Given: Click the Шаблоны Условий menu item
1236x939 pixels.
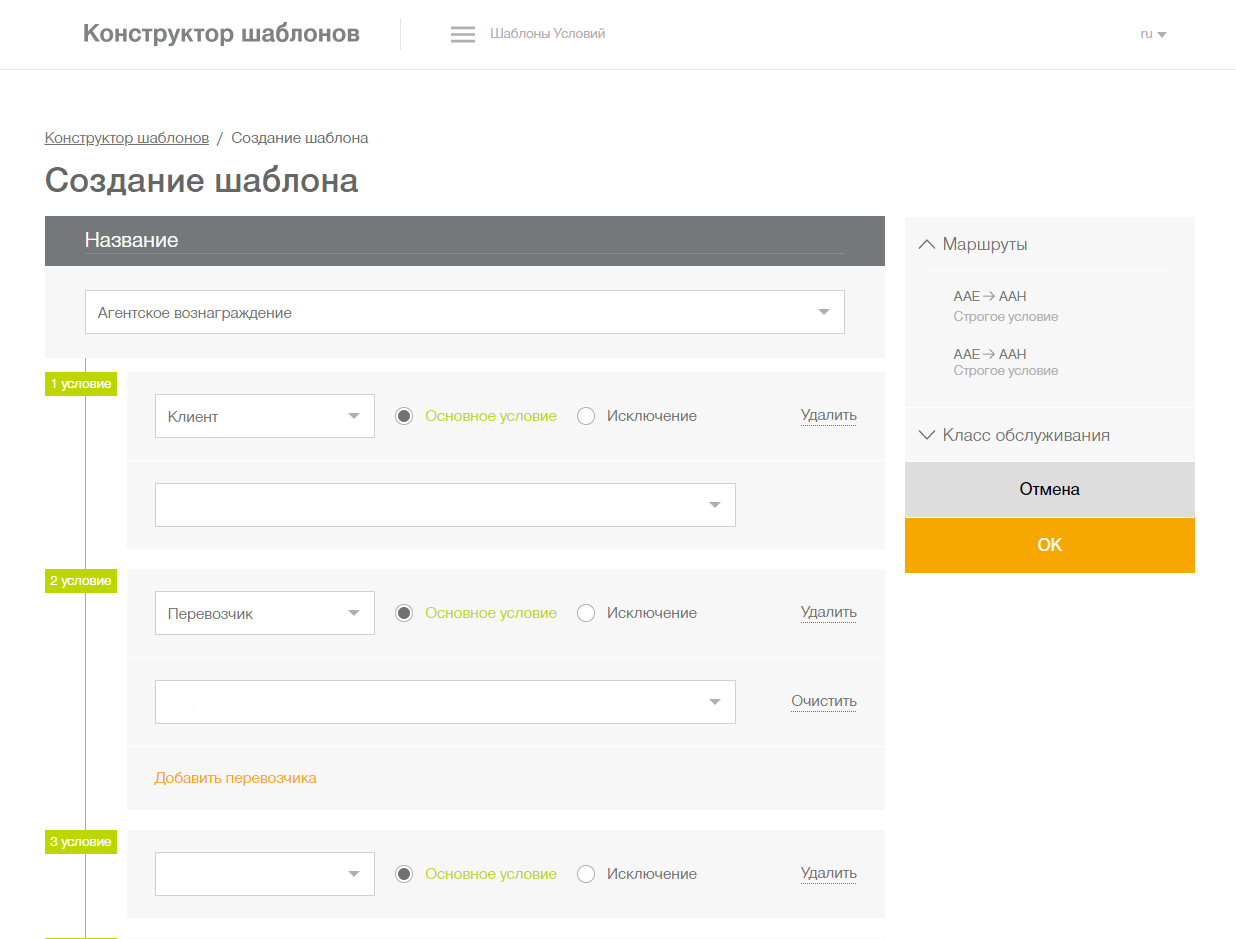Looking at the screenshot, I should pyautogui.click(x=547, y=34).
